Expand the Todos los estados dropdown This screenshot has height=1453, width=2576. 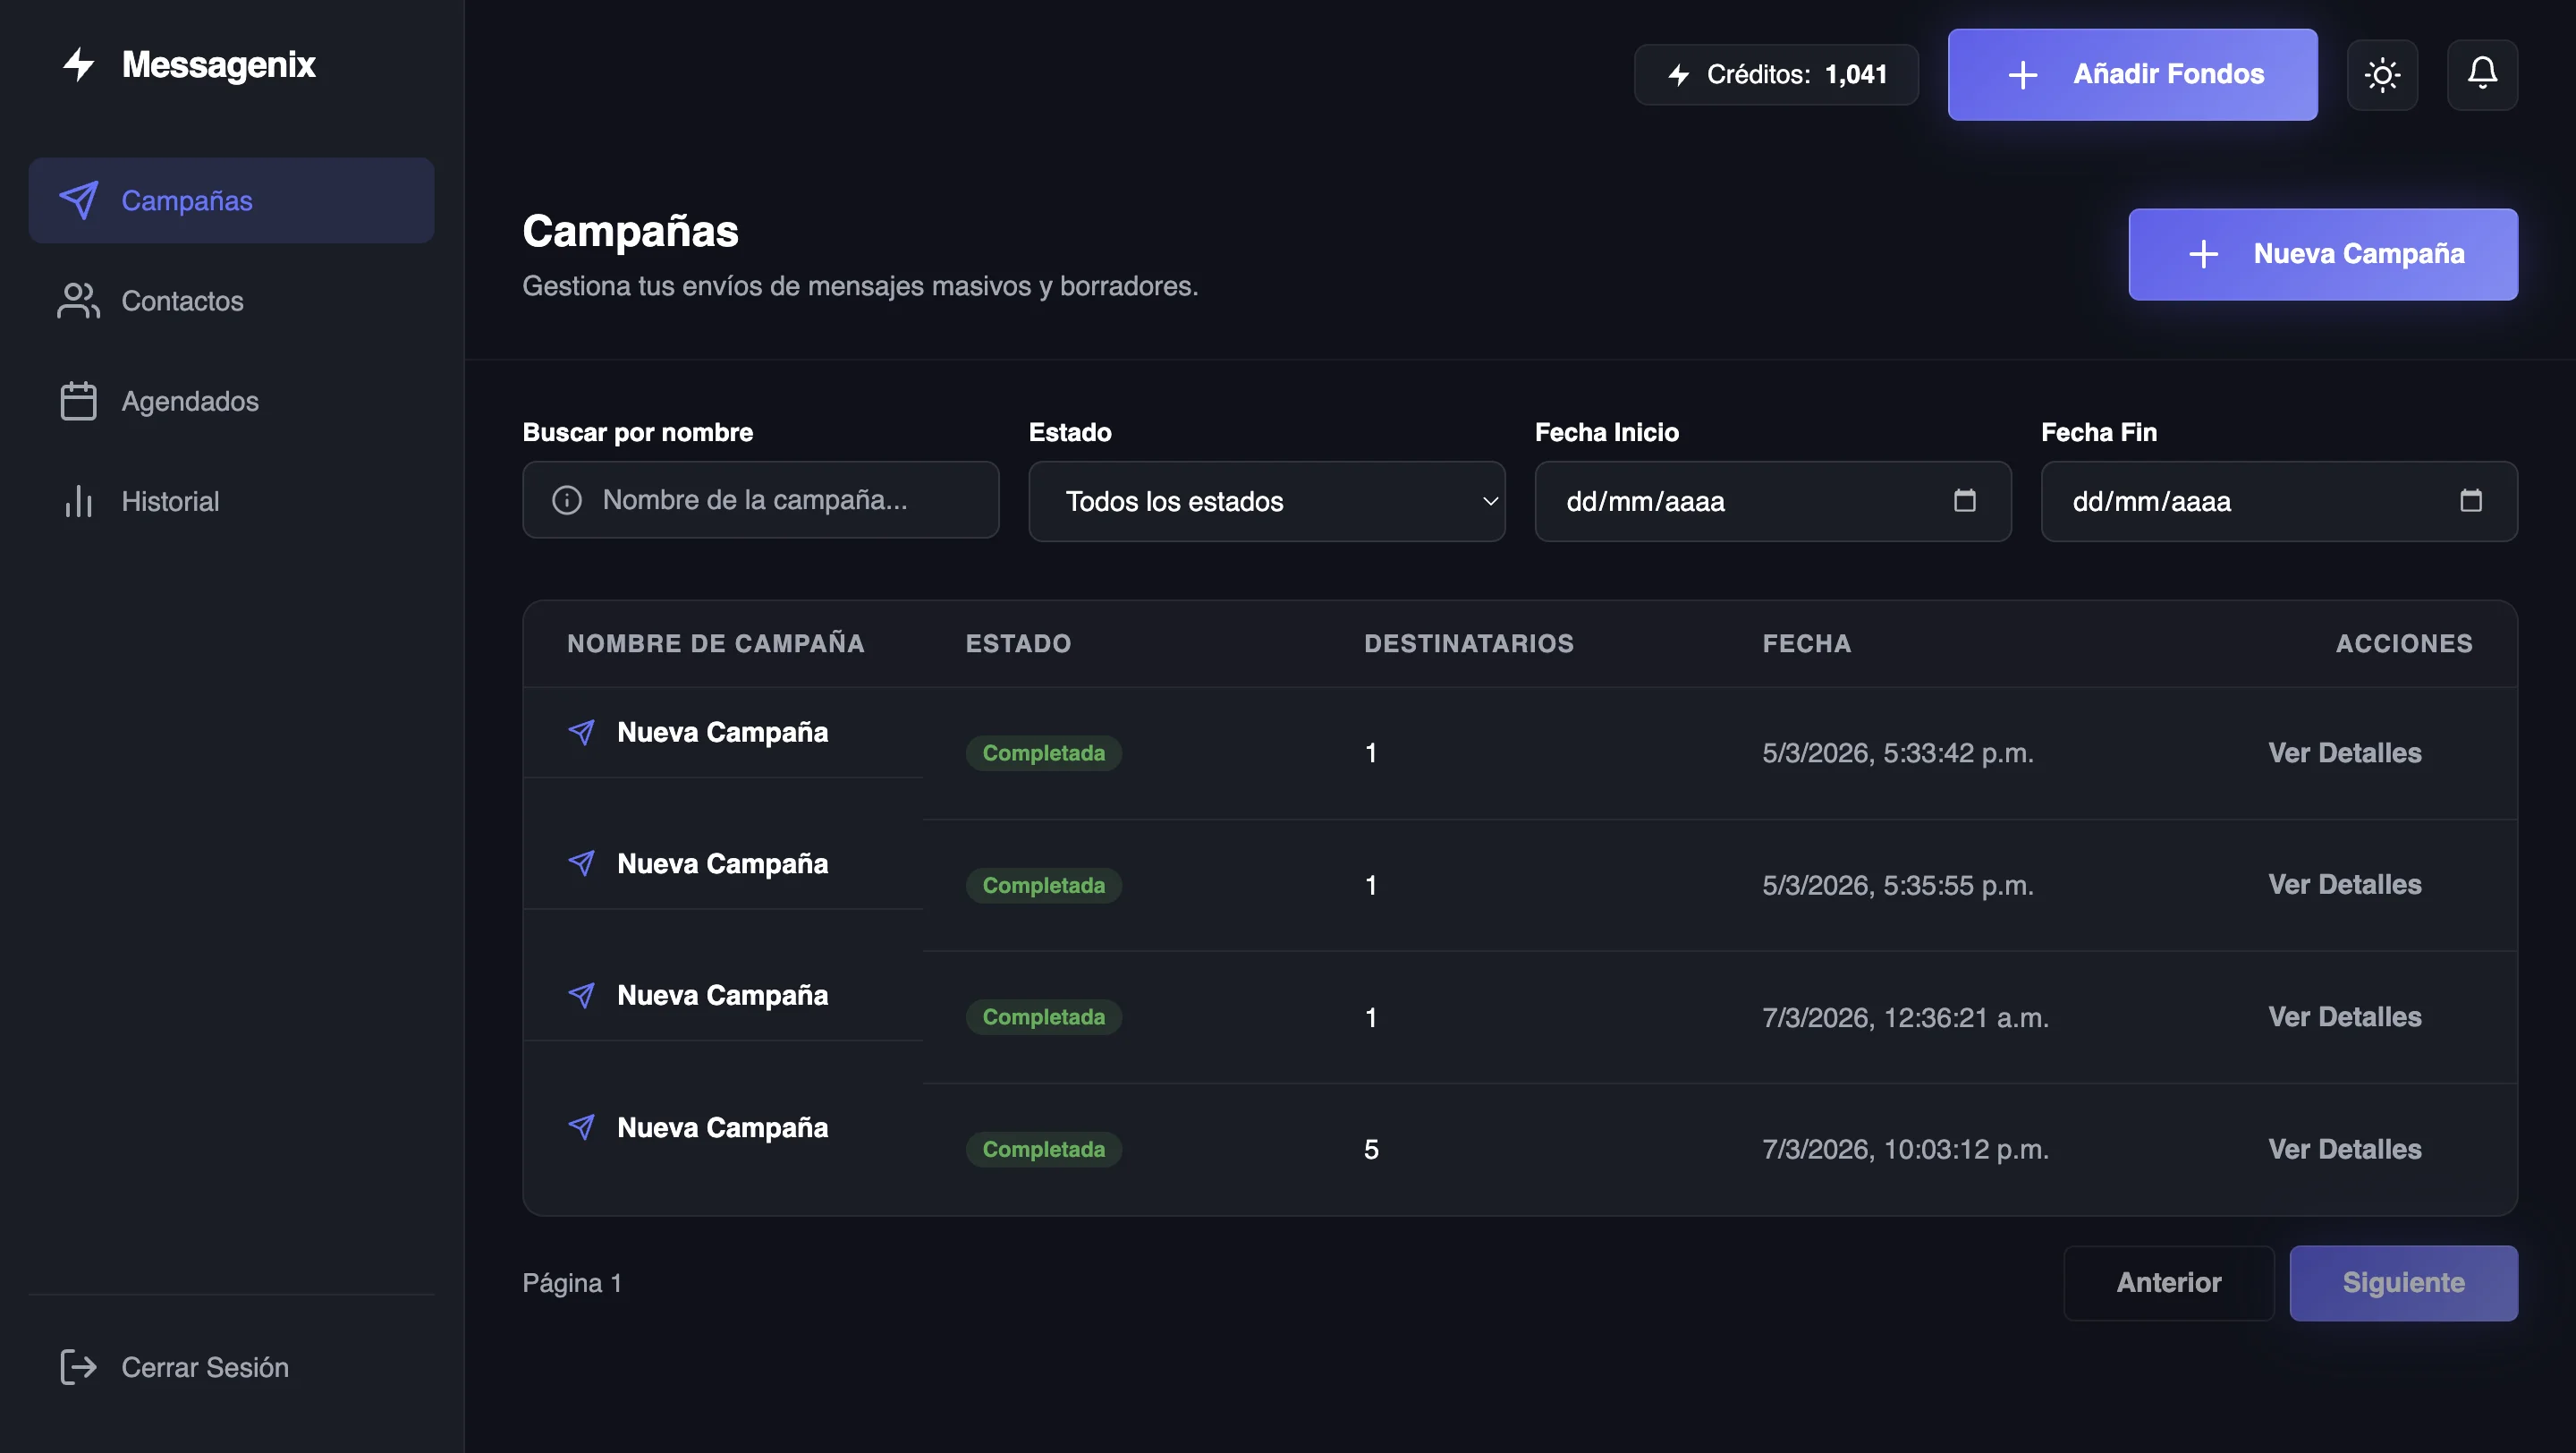tap(1266, 501)
